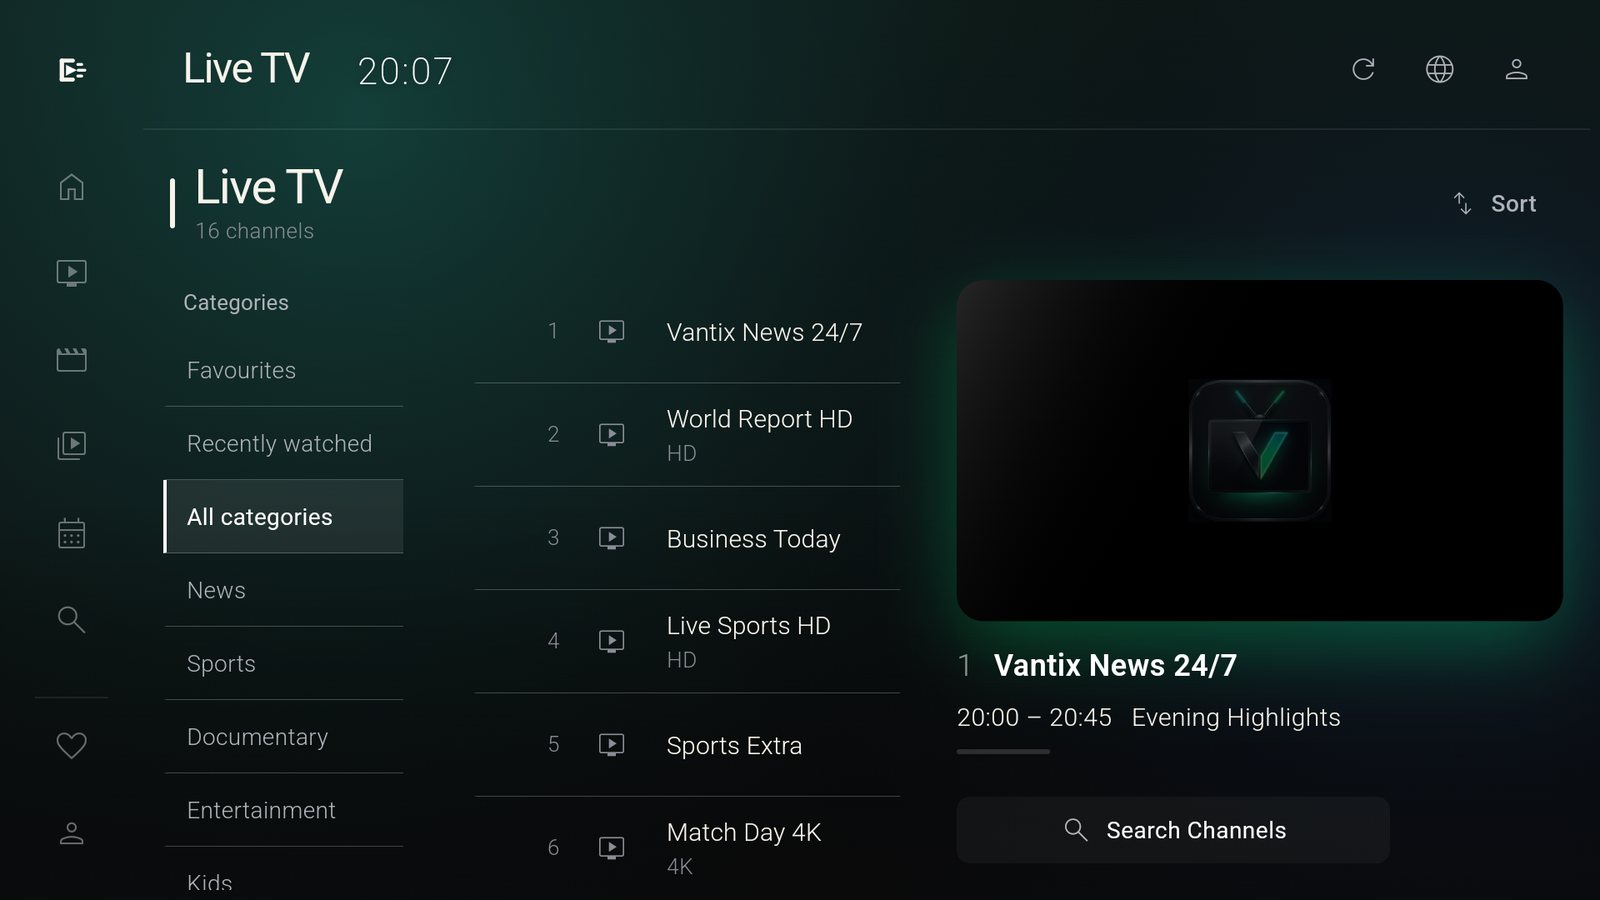Click the 20:07 clock in header
Screen dimensions: 1600x900
point(405,71)
